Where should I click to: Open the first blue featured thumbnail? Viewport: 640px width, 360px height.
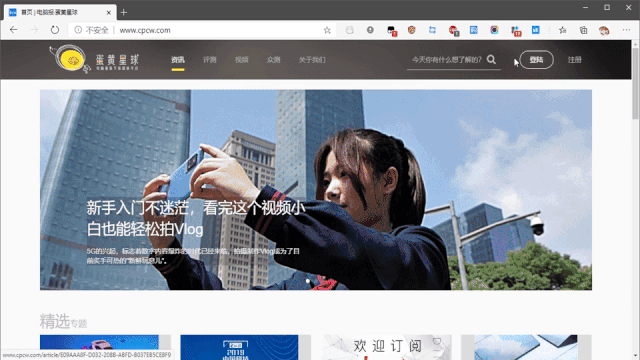point(99,347)
